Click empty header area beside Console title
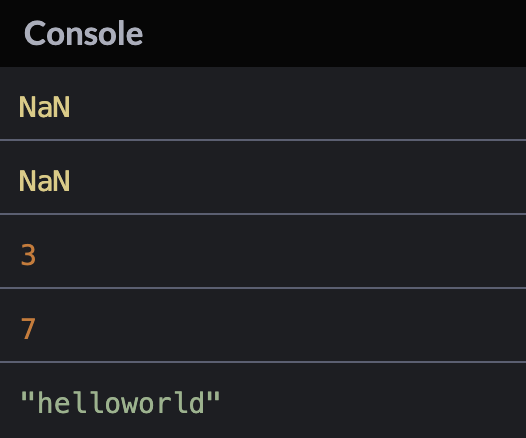 335,33
